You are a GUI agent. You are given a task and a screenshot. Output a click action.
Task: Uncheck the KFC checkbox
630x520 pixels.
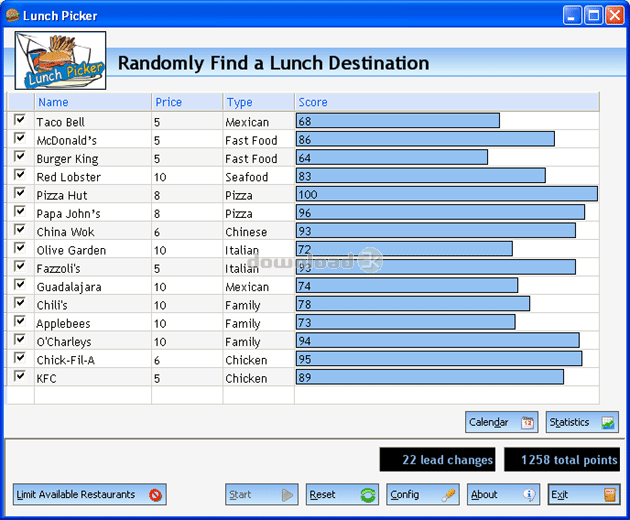[19, 376]
